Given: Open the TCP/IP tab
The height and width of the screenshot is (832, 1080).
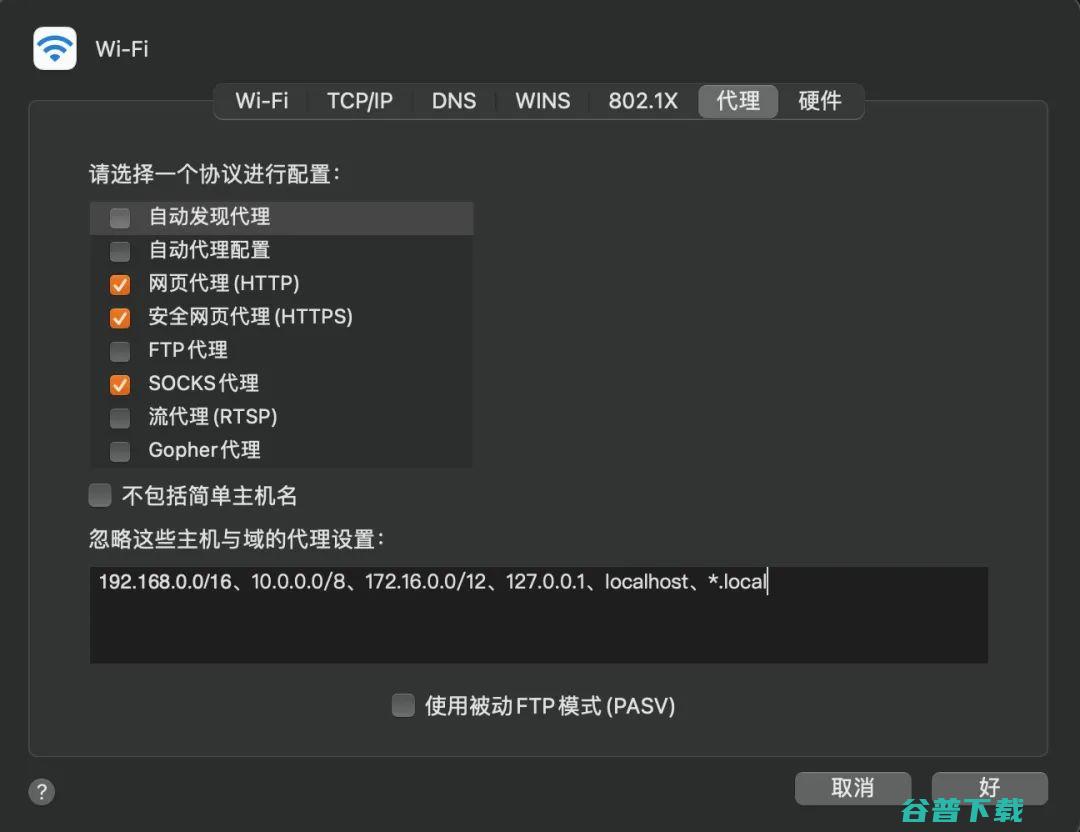Looking at the screenshot, I should point(360,101).
